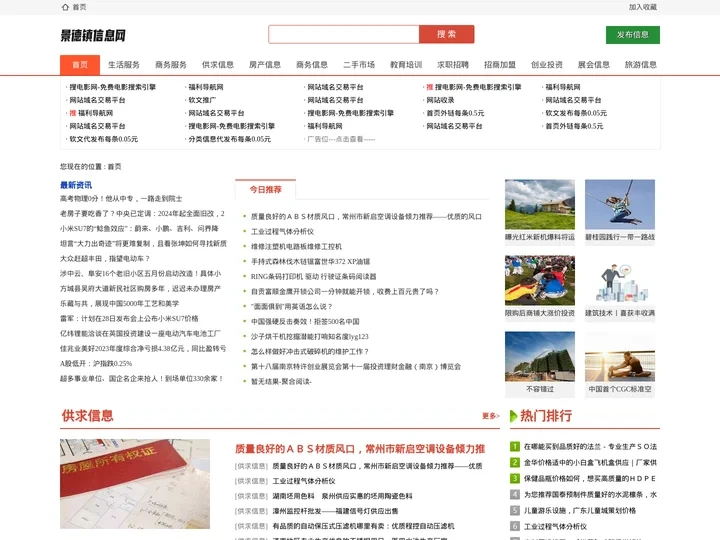Image resolution: width=720 pixels, height=540 pixels.
Task: Open the 求职招聘 navigation item
Action: 453,65
